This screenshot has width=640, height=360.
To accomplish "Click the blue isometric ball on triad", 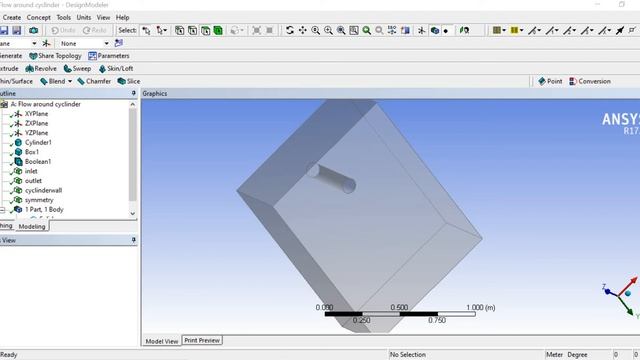I will (x=628, y=293).
